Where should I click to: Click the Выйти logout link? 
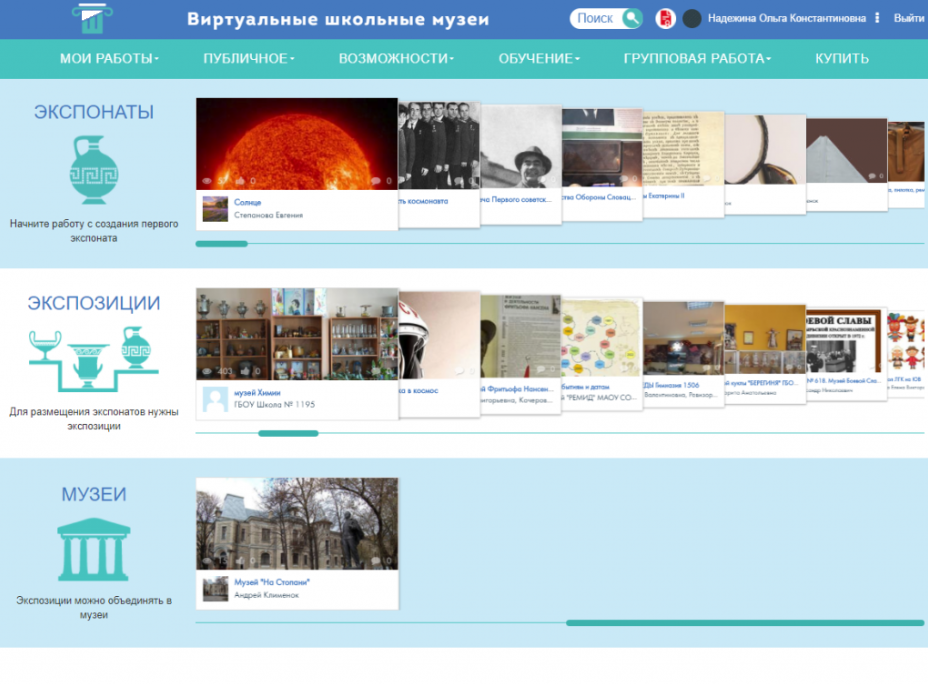(908, 18)
